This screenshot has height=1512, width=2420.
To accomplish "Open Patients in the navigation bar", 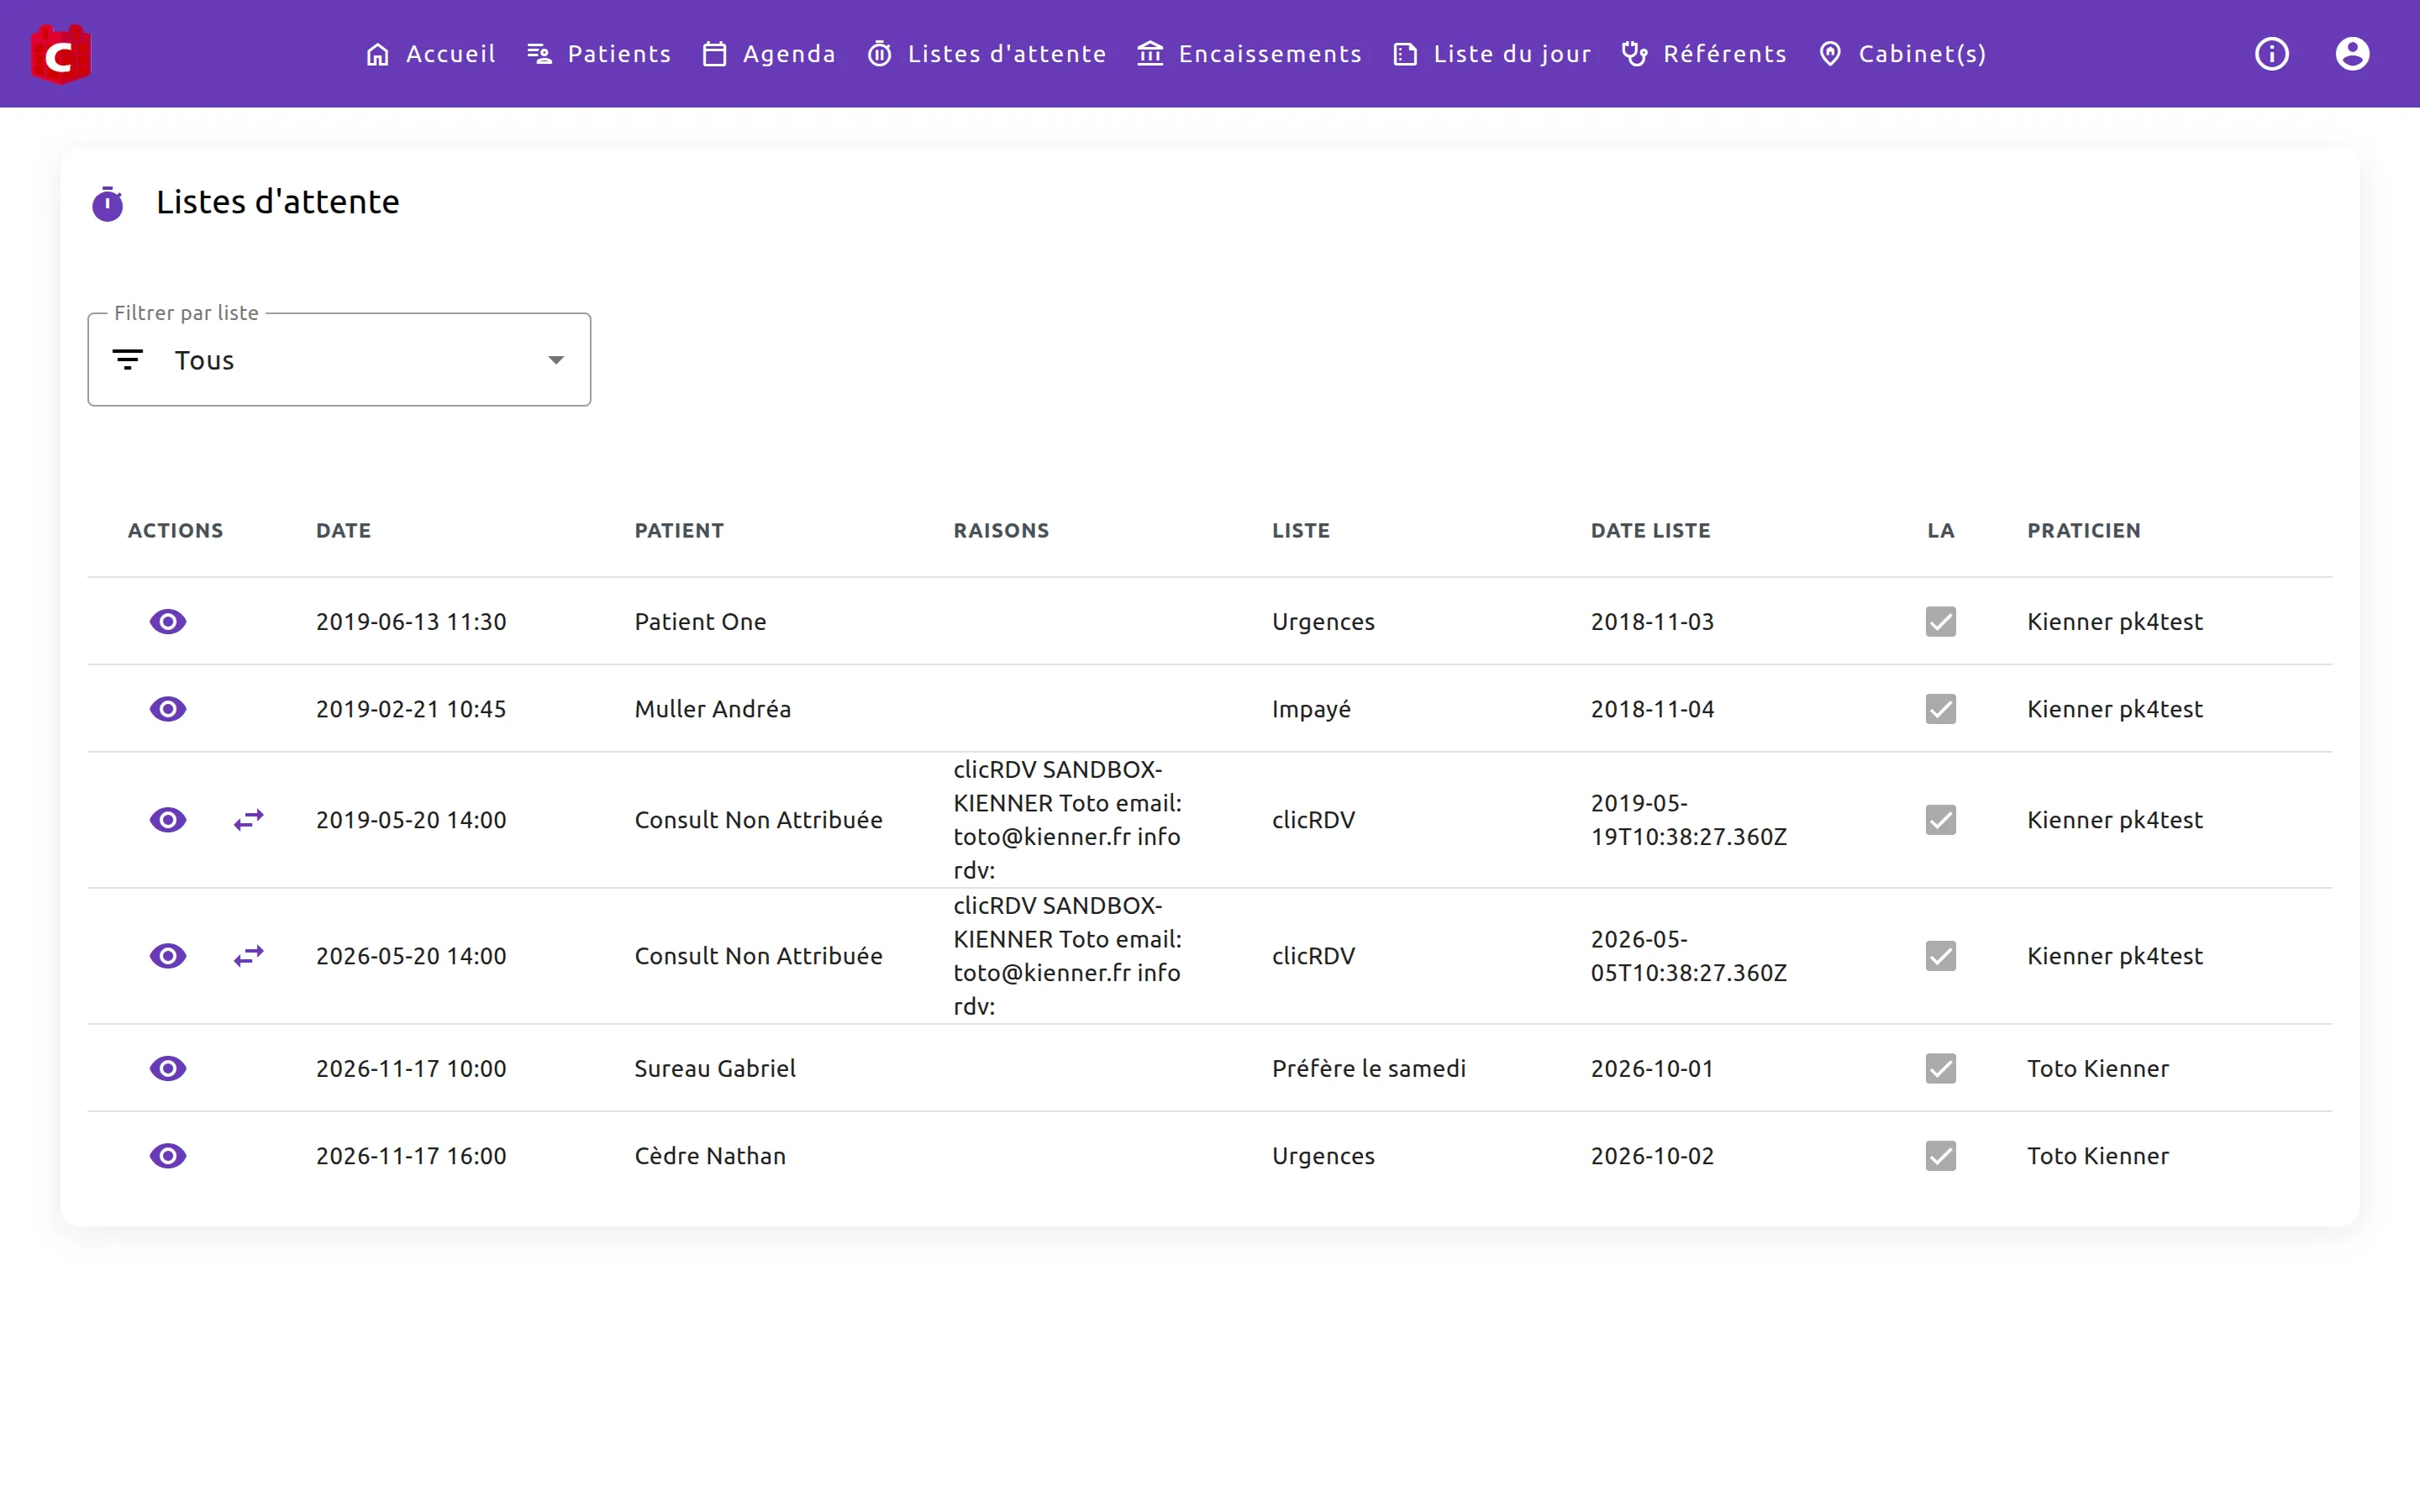I will click(599, 54).
